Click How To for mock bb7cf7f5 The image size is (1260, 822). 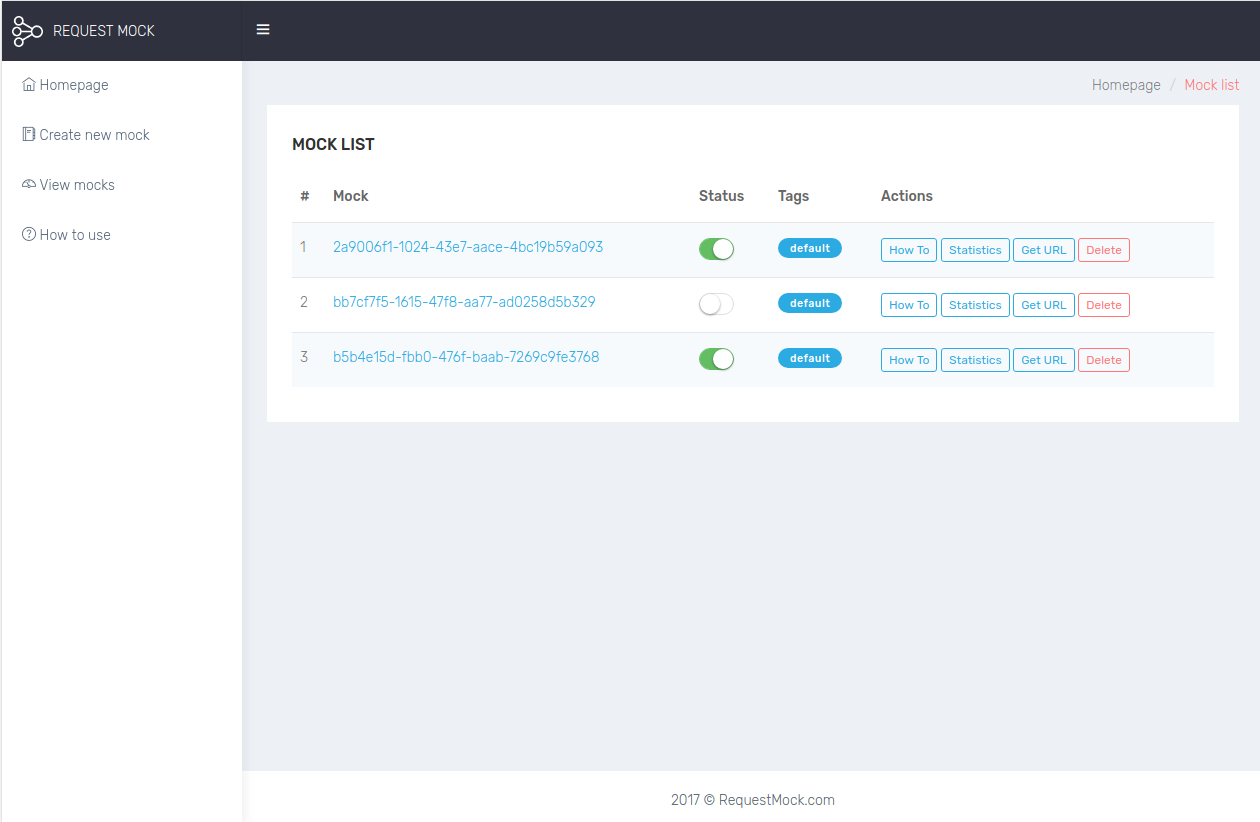click(909, 305)
